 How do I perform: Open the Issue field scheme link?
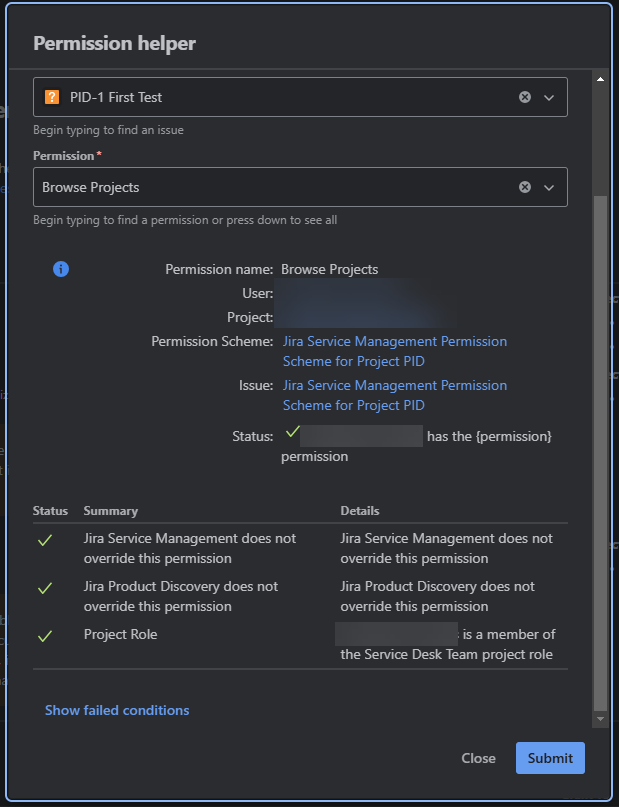coord(394,395)
